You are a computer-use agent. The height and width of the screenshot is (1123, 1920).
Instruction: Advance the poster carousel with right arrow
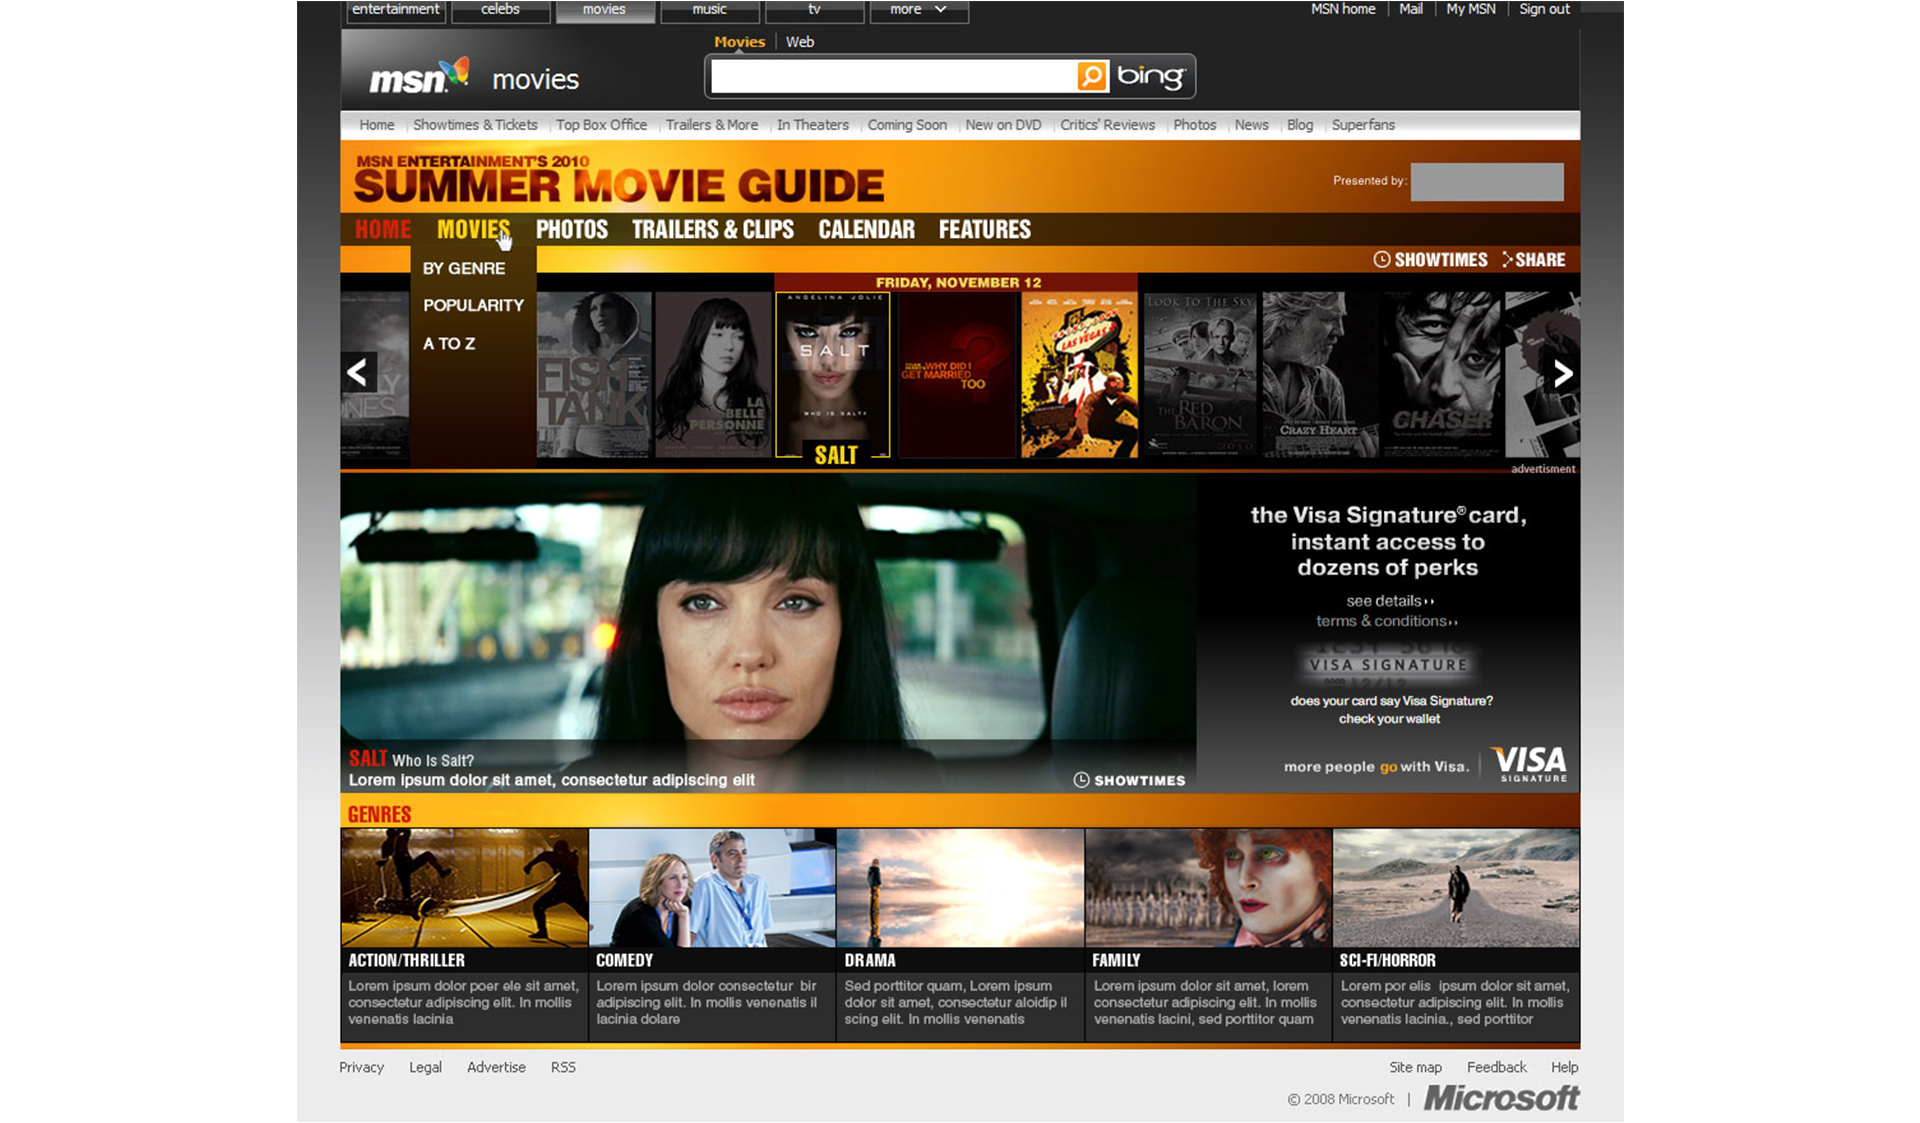(1562, 373)
